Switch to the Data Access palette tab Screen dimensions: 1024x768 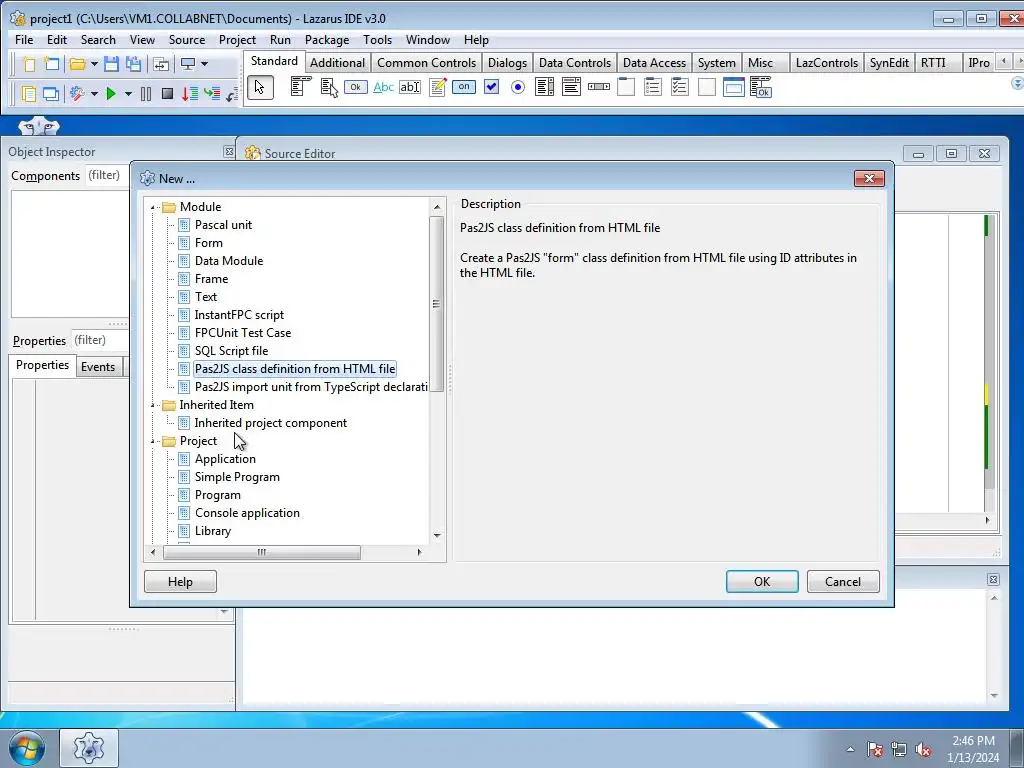tap(654, 63)
